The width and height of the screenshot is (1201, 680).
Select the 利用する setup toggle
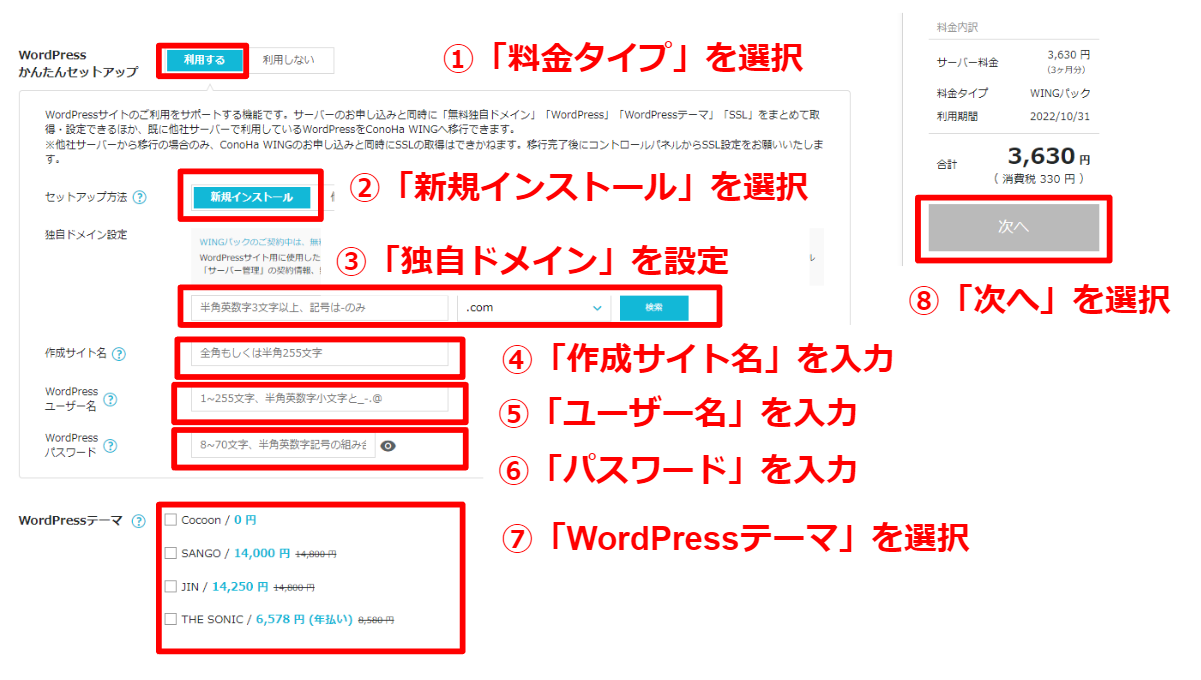click(203, 61)
